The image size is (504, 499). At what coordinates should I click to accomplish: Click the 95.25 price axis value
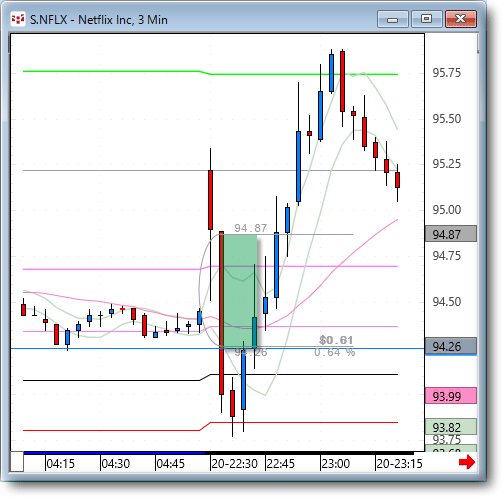pos(447,164)
